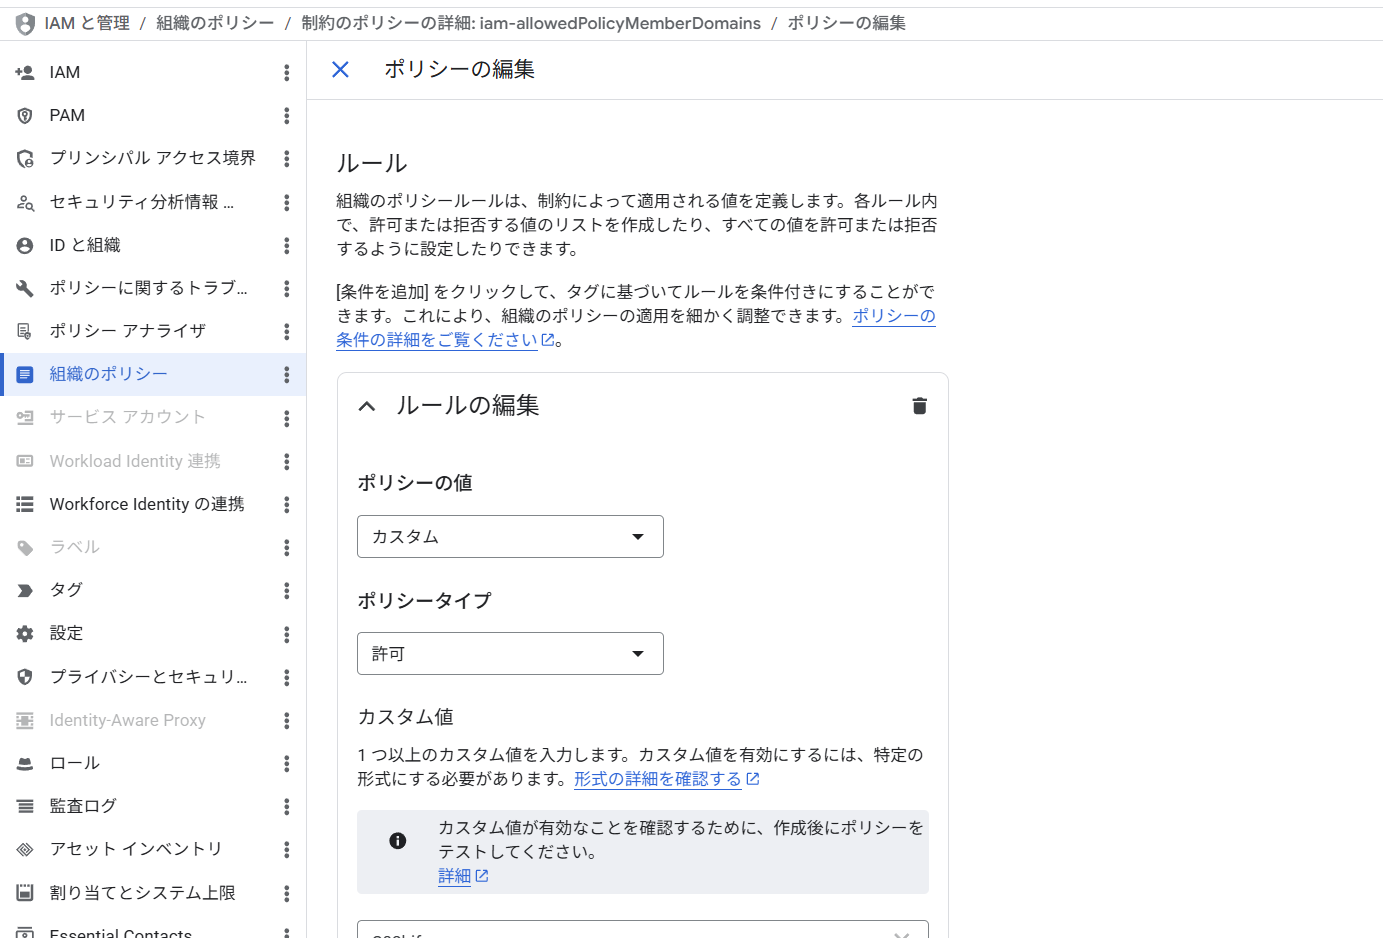Viewport: 1383px width, 938px height.
Task: Open the three-dot menu next to 監査ログ
Action: tap(286, 806)
